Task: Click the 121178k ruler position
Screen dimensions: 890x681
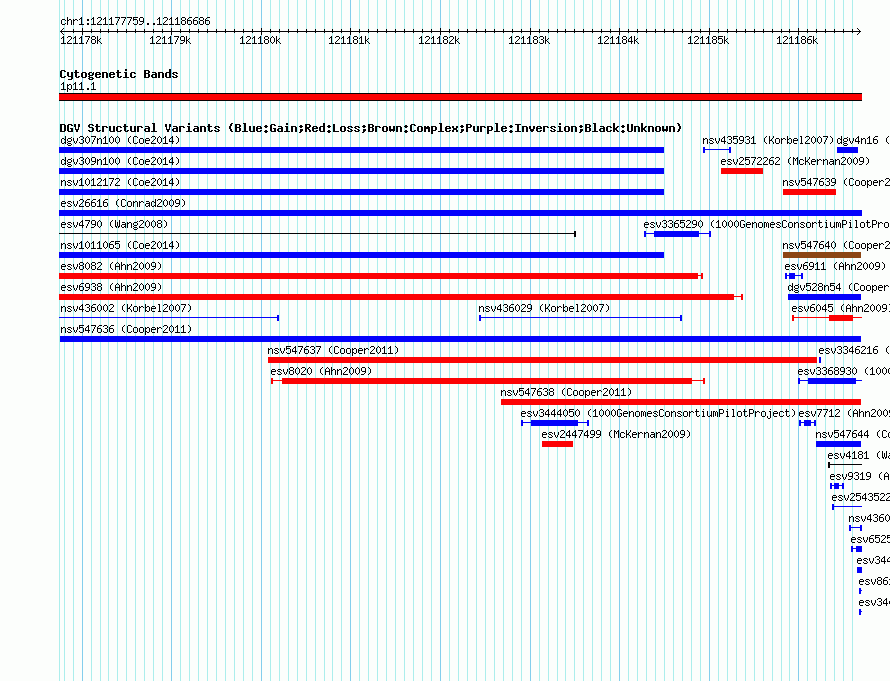Action: 81,40
